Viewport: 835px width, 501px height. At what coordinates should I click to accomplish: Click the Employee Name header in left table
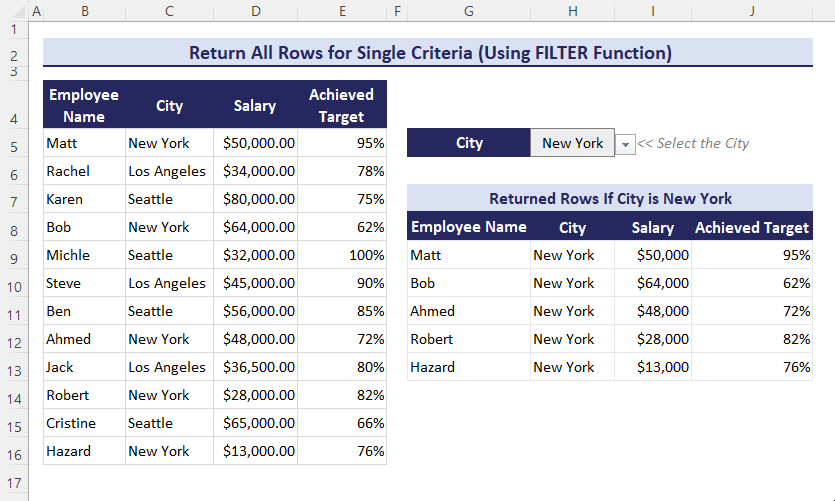pyautogui.click(x=84, y=105)
